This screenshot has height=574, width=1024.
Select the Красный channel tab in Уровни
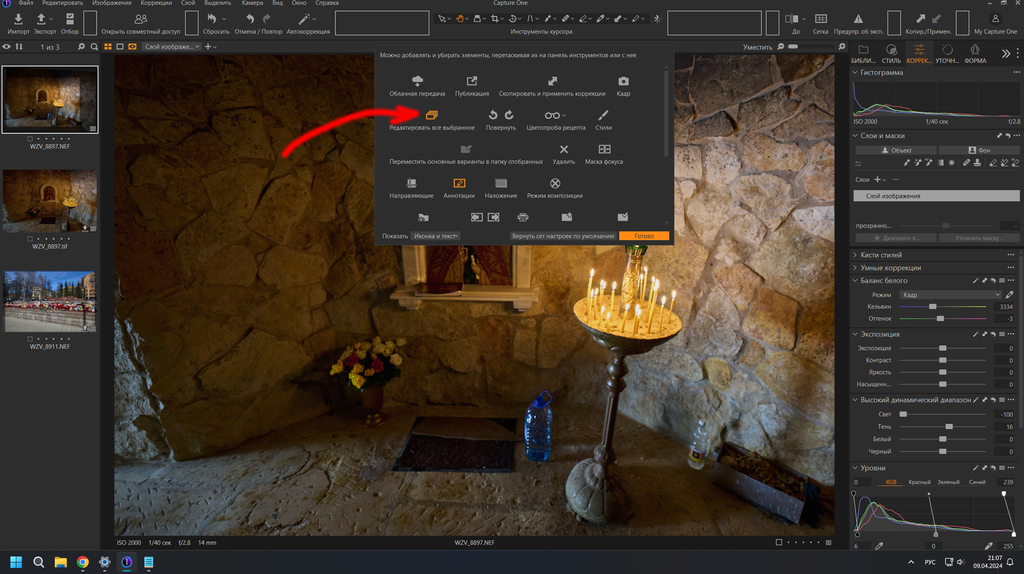click(x=919, y=482)
